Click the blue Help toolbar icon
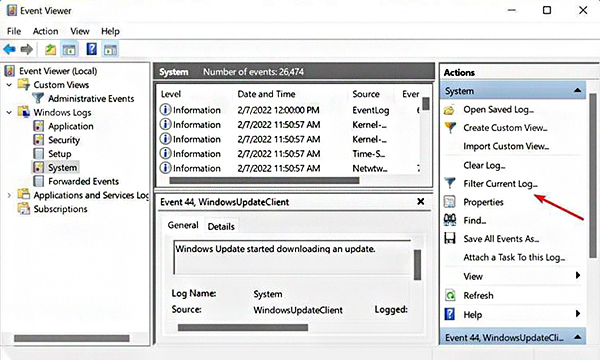The width and height of the screenshot is (600, 360). pos(91,49)
